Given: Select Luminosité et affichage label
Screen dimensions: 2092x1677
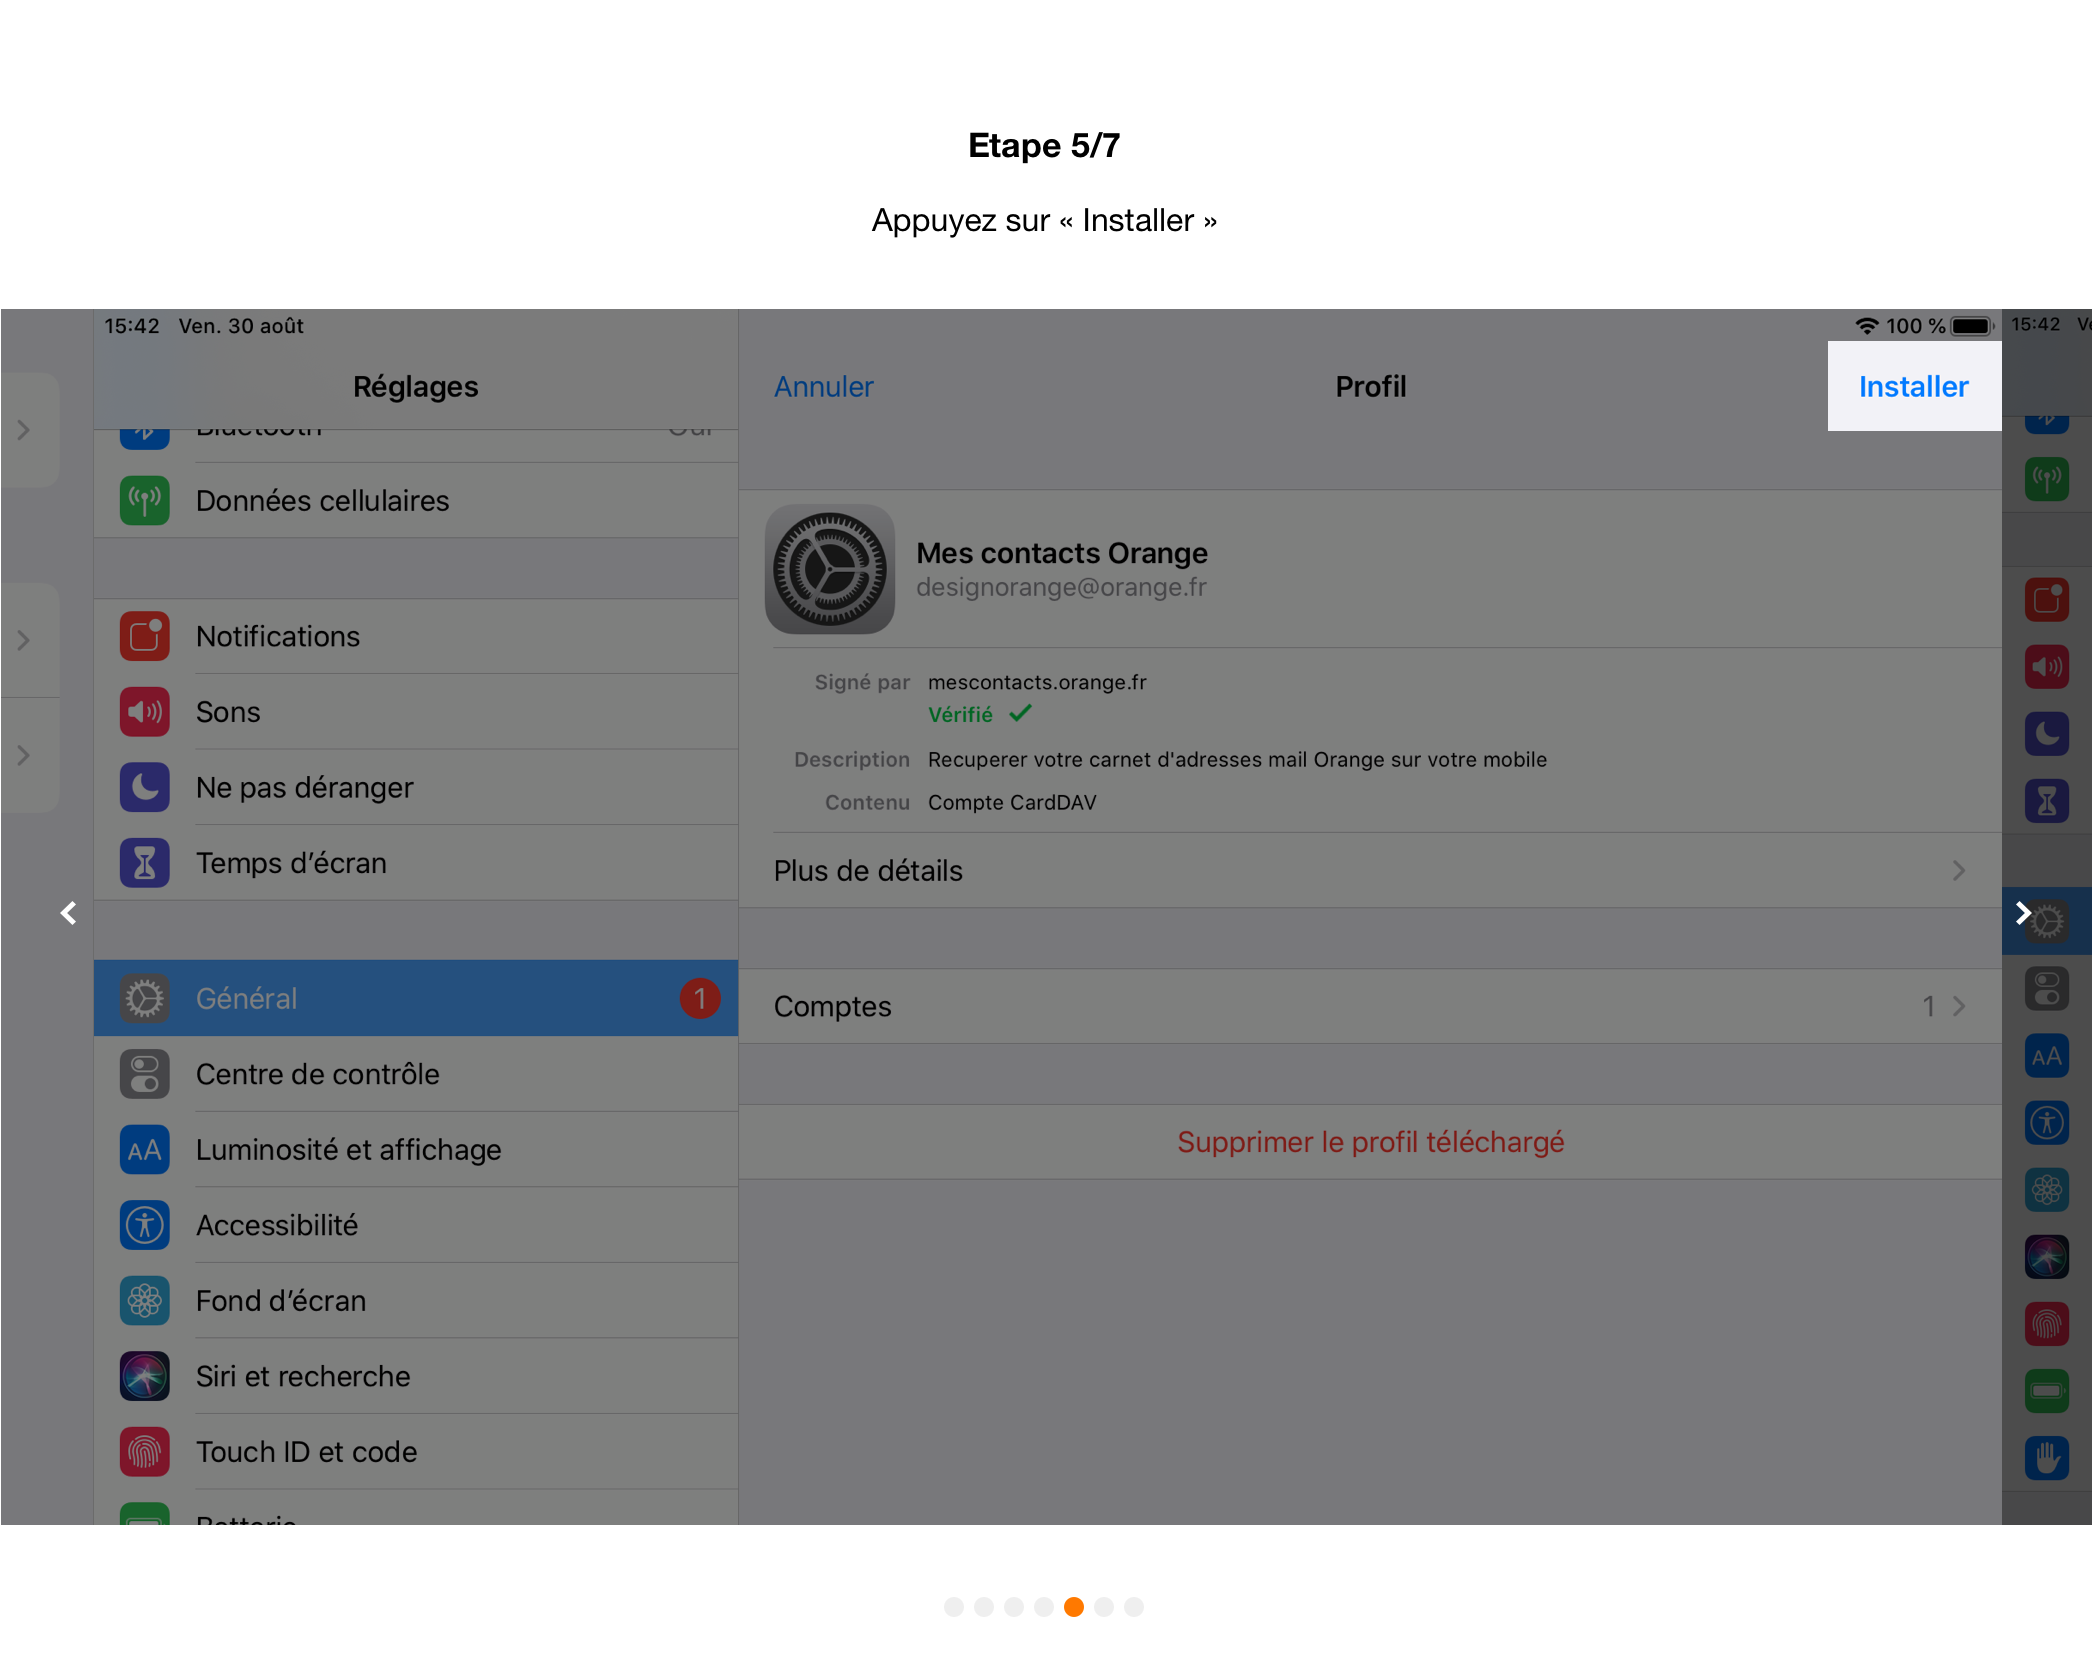Looking at the screenshot, I should 348,1150.
